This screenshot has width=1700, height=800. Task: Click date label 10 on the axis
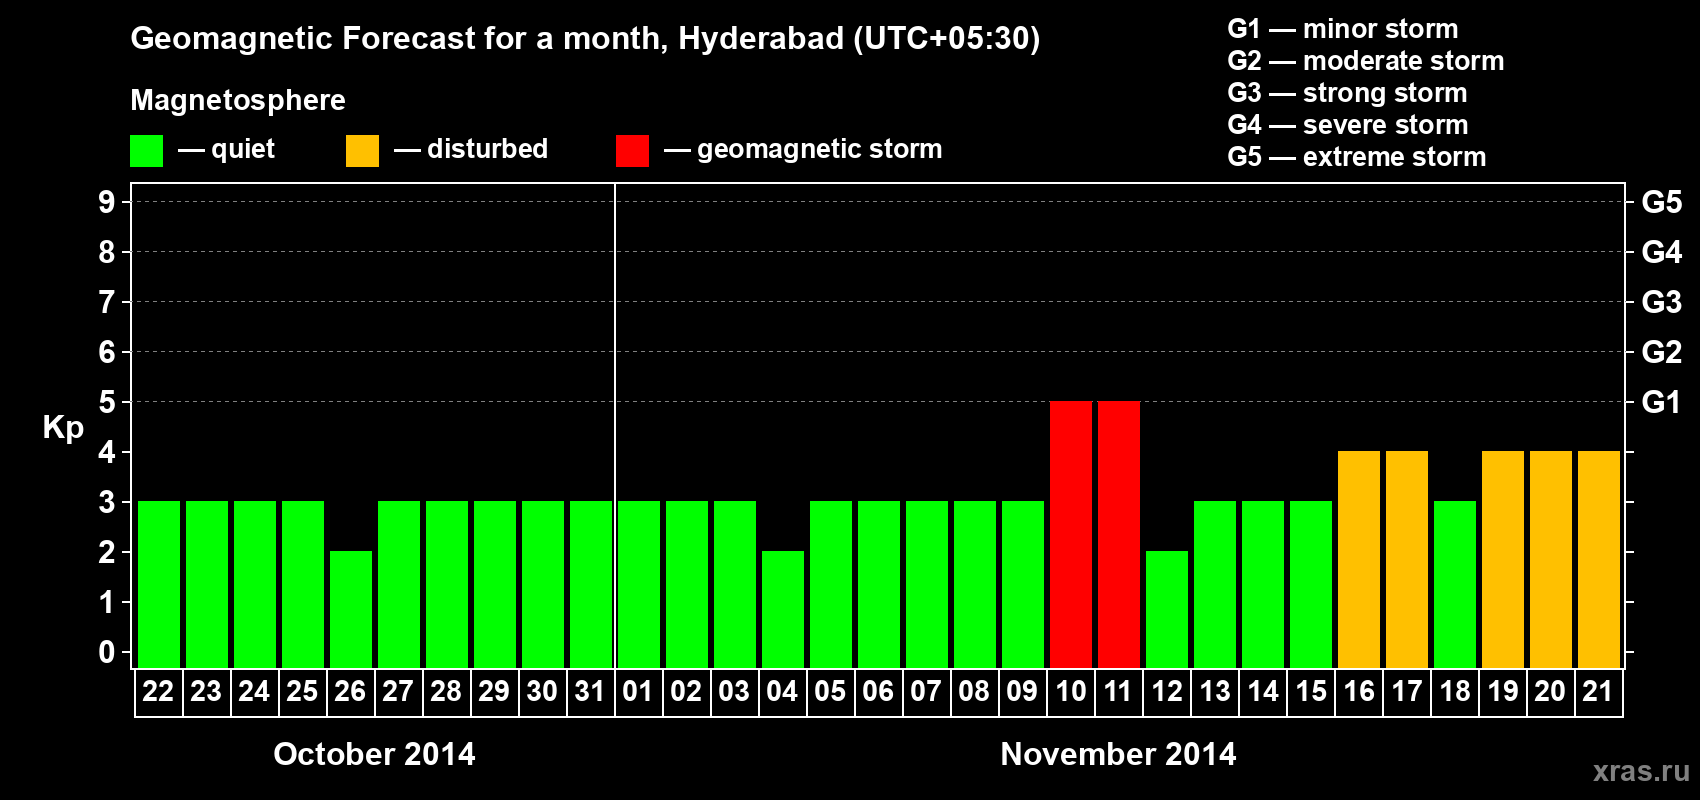[x=1071, y=691]
